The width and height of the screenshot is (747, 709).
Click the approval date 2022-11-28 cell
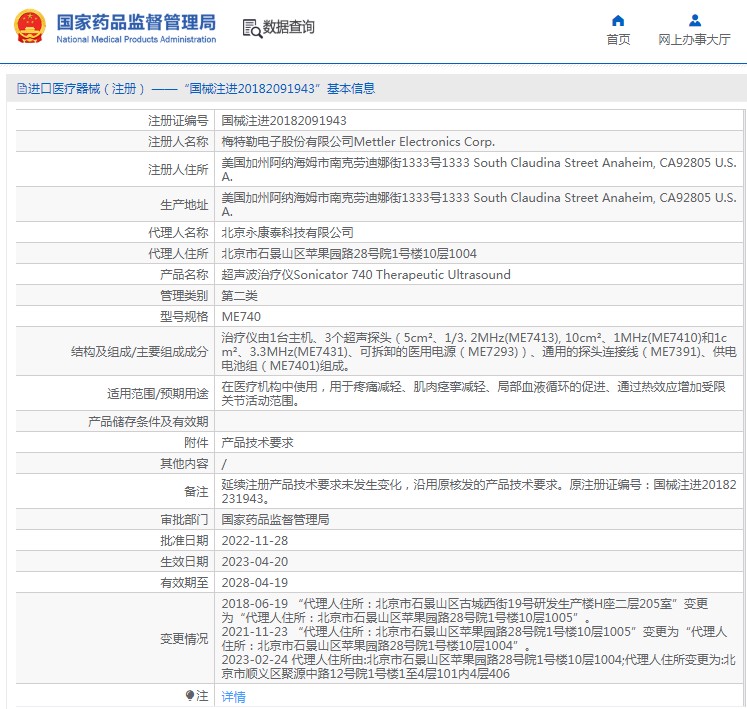[478, 540]
